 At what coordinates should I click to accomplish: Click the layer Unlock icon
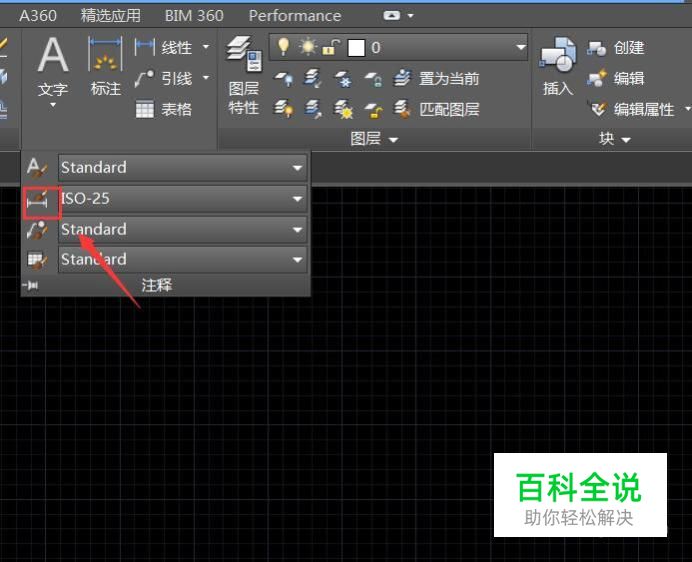coord(373,110)
